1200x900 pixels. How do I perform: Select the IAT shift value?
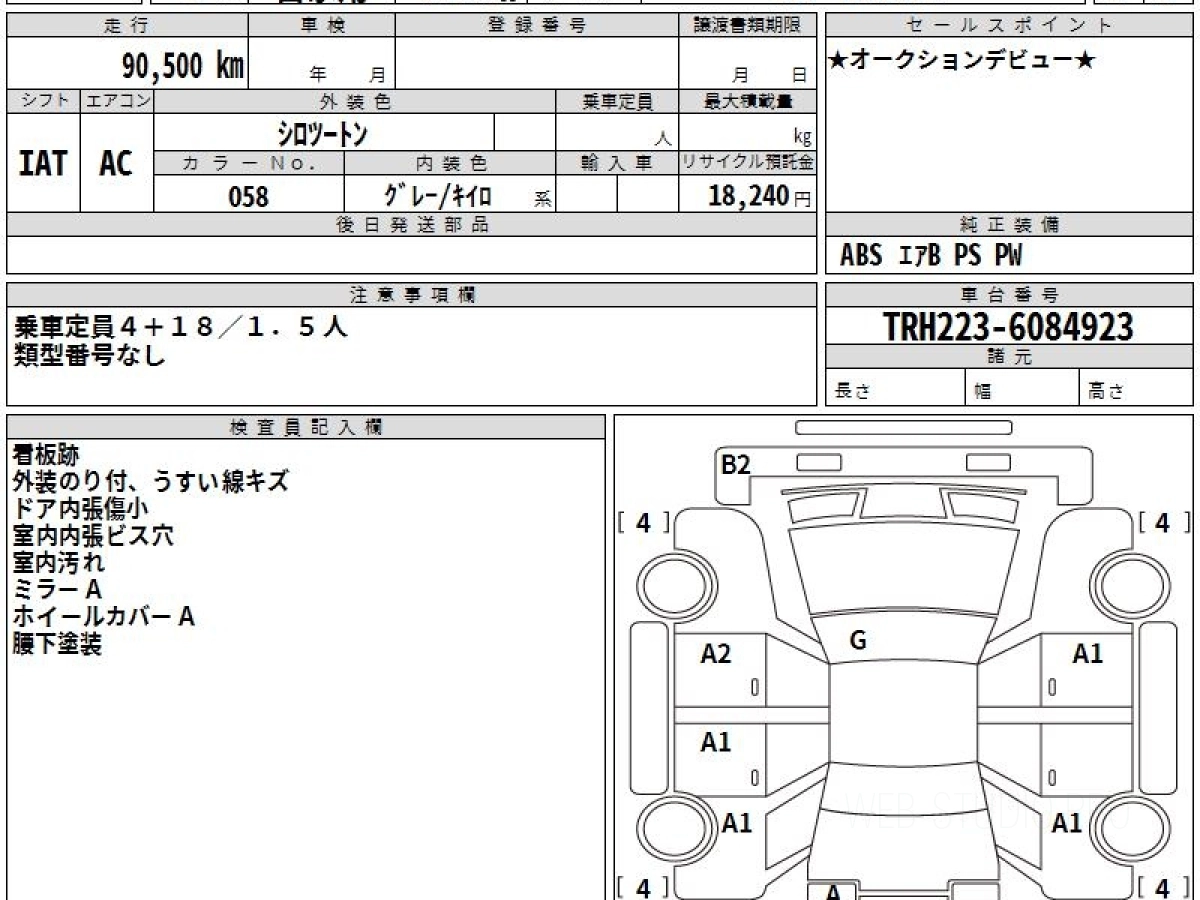point(43,163)
